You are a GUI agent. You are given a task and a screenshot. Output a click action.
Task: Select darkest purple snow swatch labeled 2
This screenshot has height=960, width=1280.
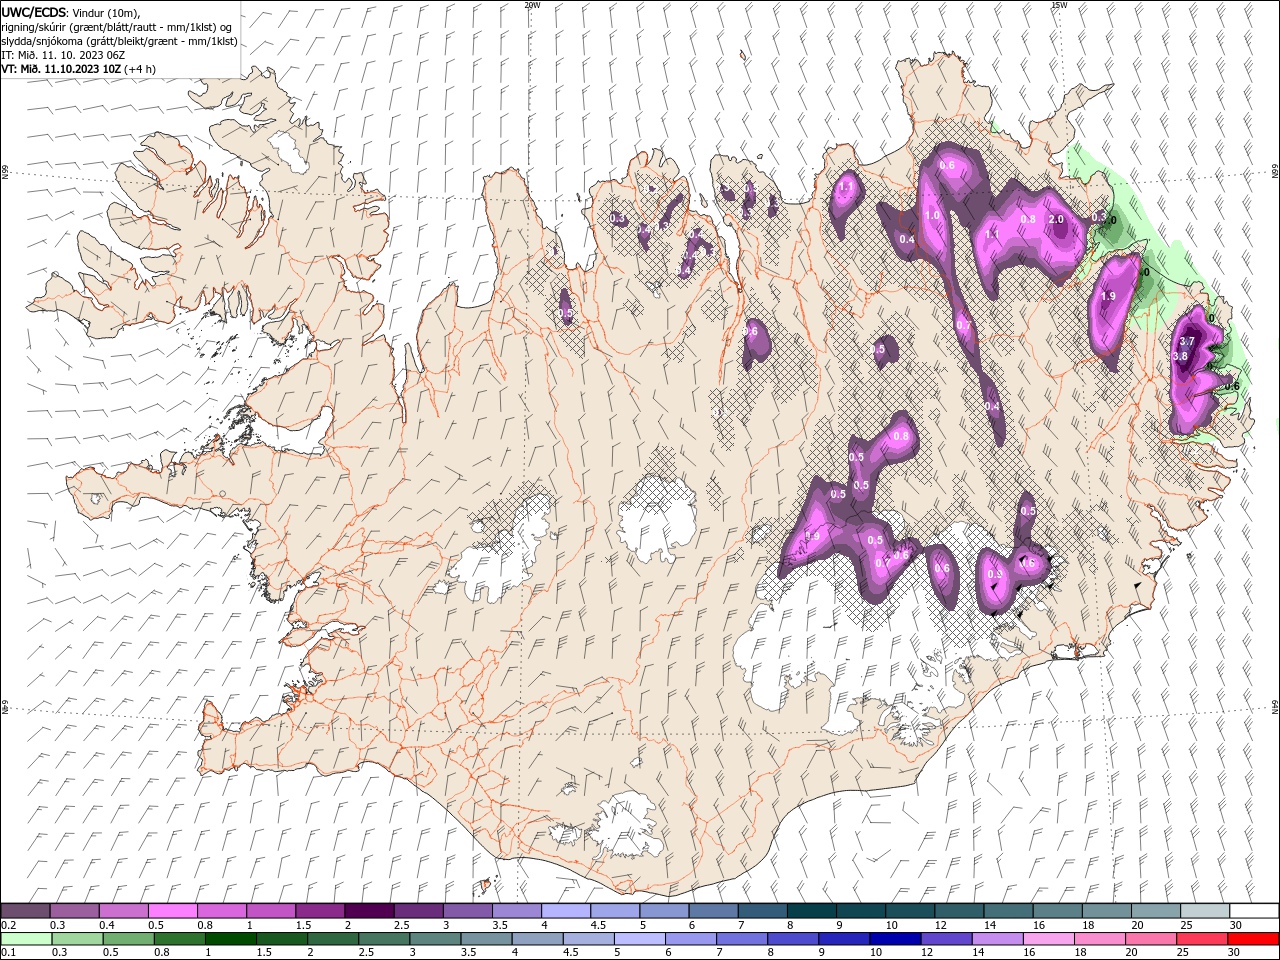[368, 911]
